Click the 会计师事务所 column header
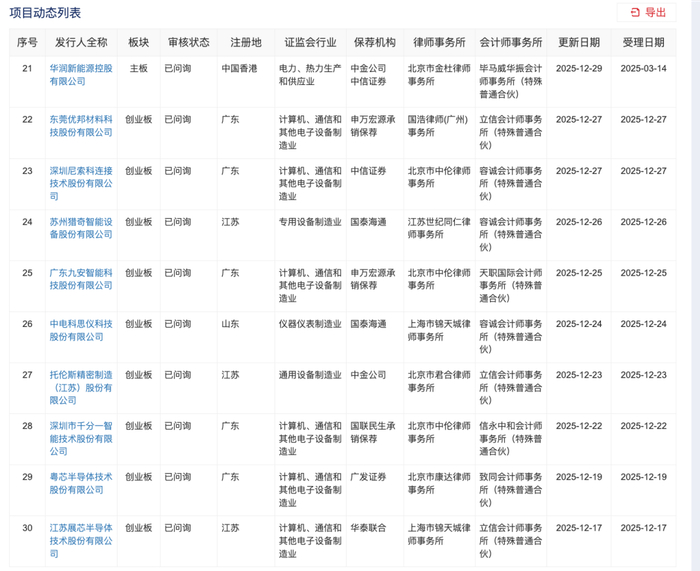Viewport: 700px width, 571px height. pyautogui.click(x=511, y=42)
